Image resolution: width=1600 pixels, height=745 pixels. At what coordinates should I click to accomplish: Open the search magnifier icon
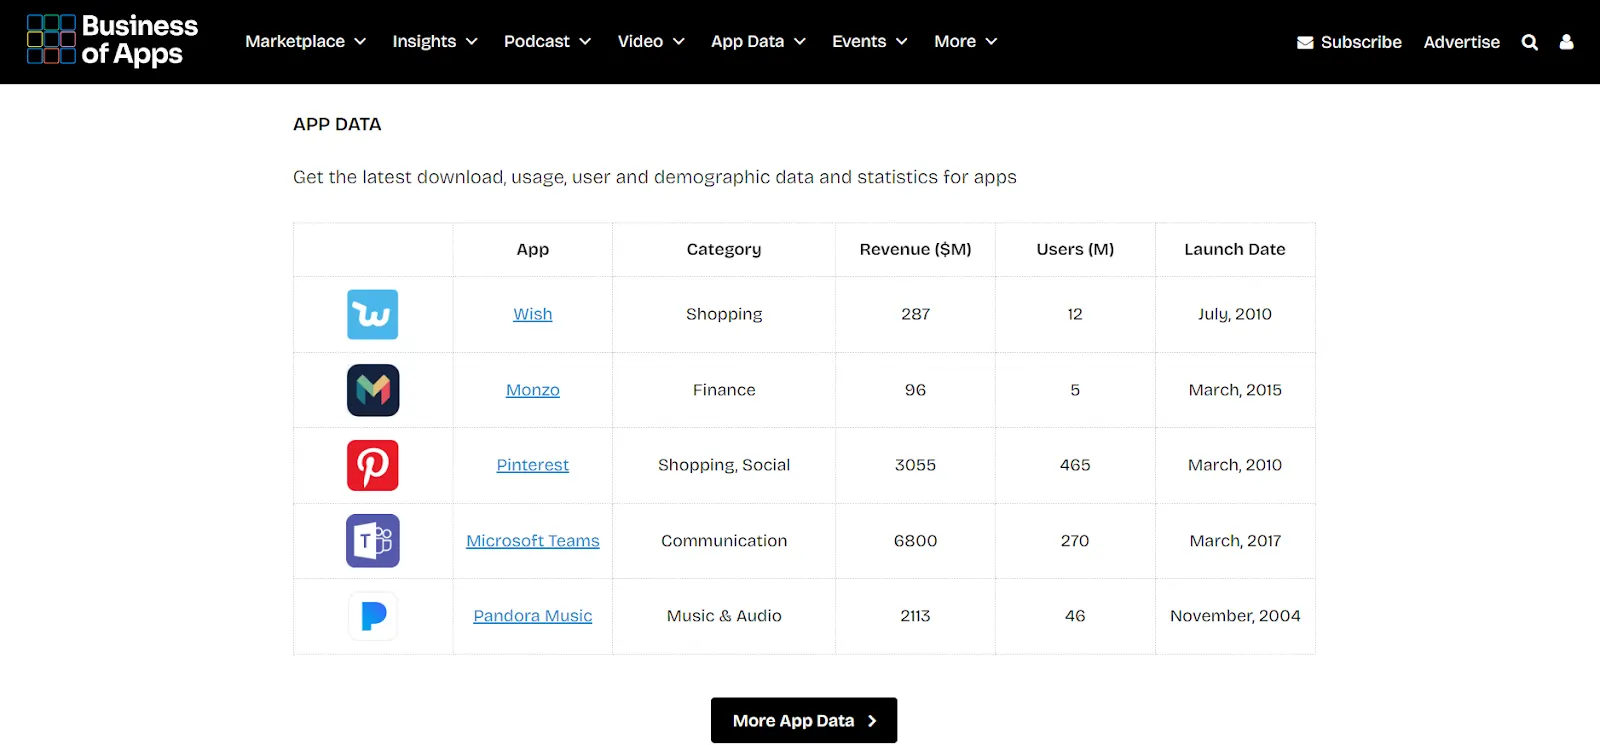click(x=1530, y=42)
